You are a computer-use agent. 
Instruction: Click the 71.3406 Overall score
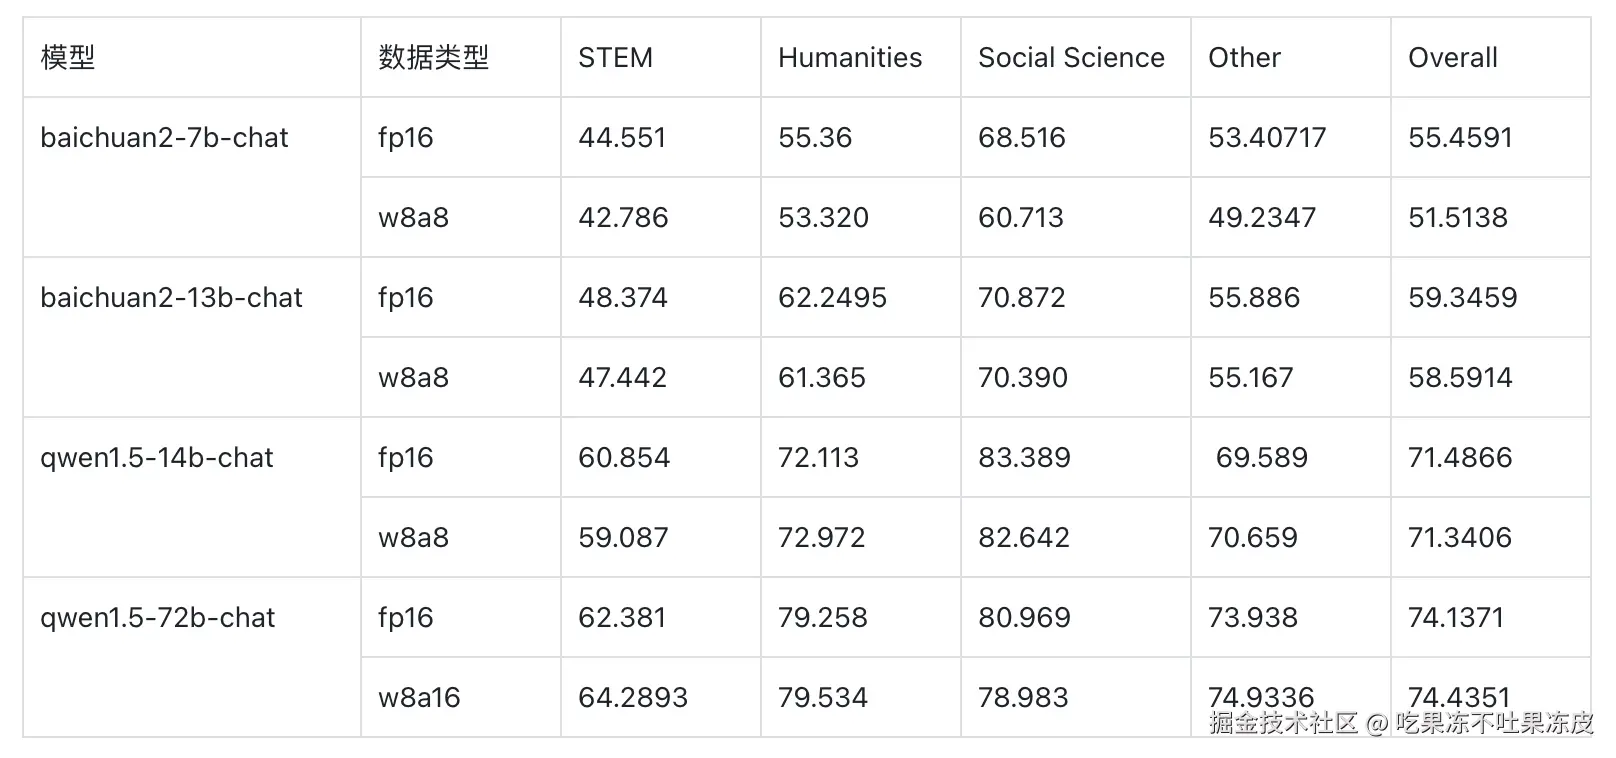pos(1460,538)
